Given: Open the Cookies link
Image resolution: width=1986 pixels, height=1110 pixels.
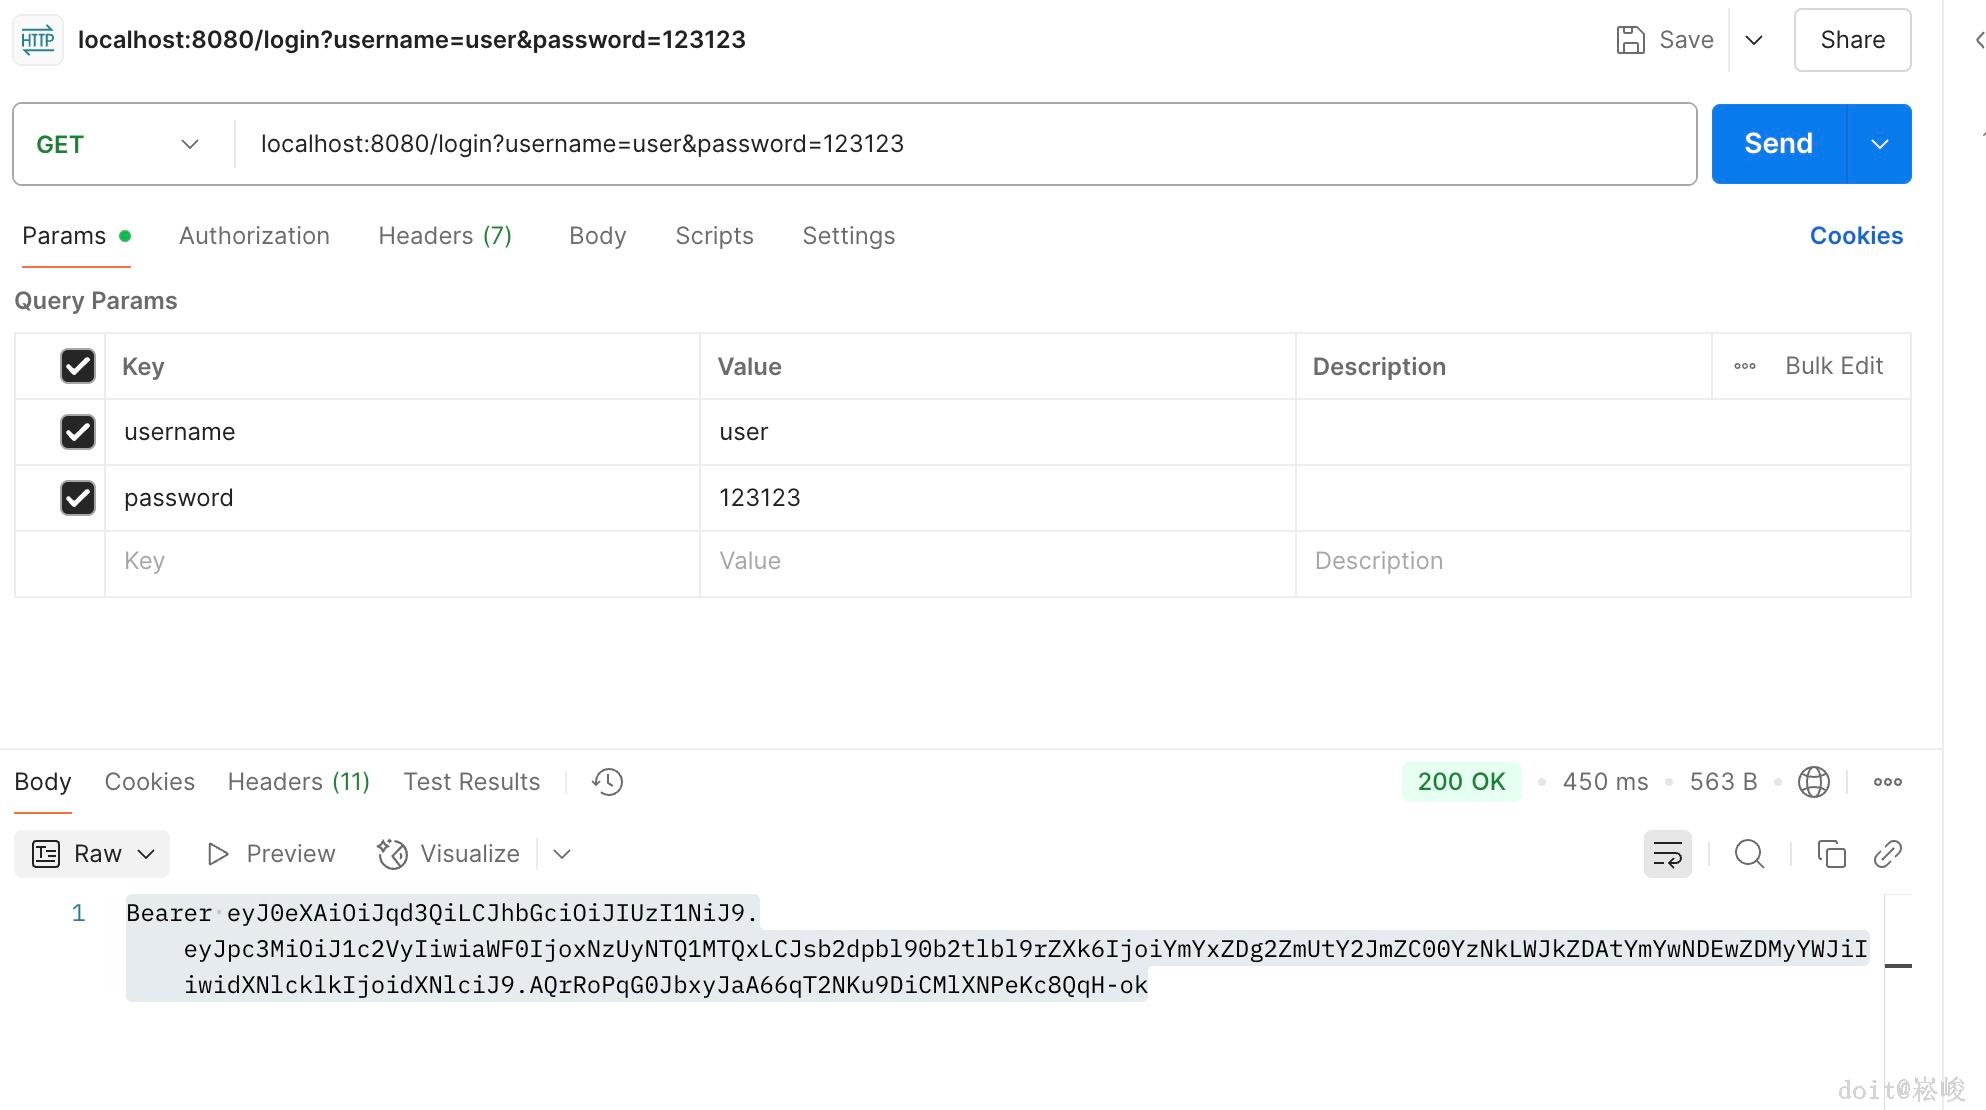Looking at the screenshot, I should tap(1855, 236).
